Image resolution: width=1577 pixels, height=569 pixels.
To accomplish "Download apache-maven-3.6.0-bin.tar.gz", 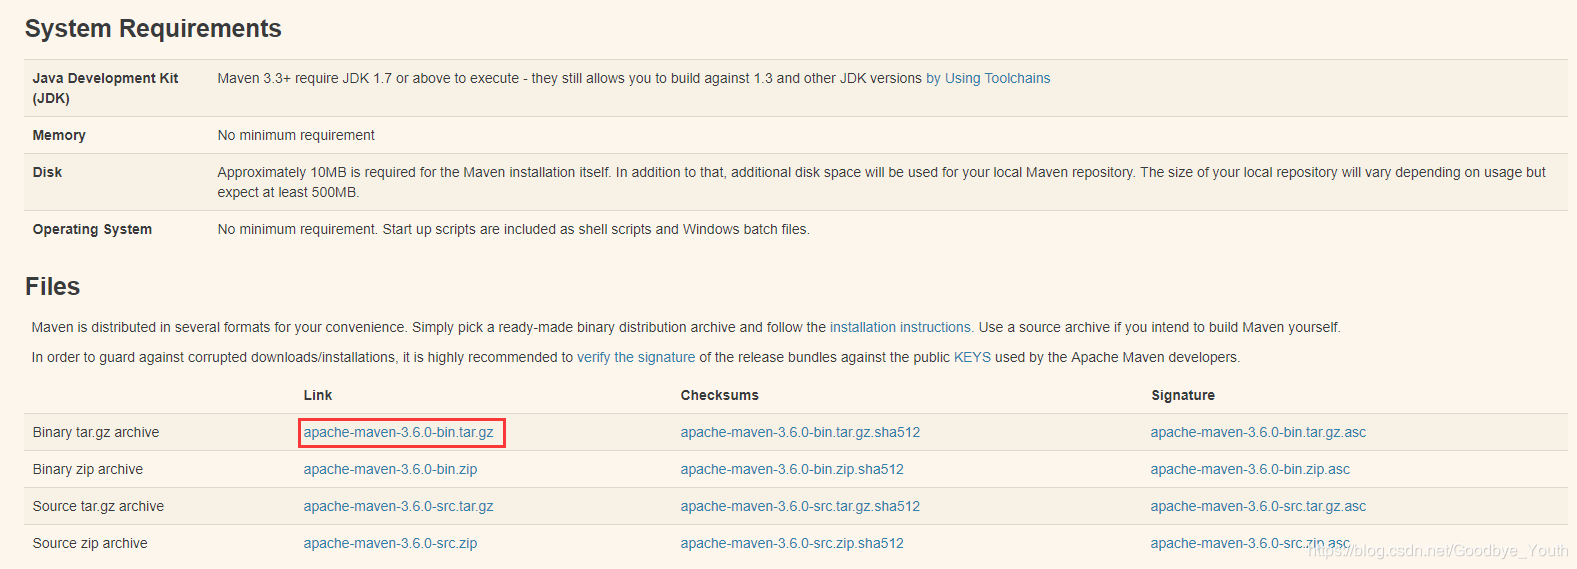I will (x=399, y=432).
